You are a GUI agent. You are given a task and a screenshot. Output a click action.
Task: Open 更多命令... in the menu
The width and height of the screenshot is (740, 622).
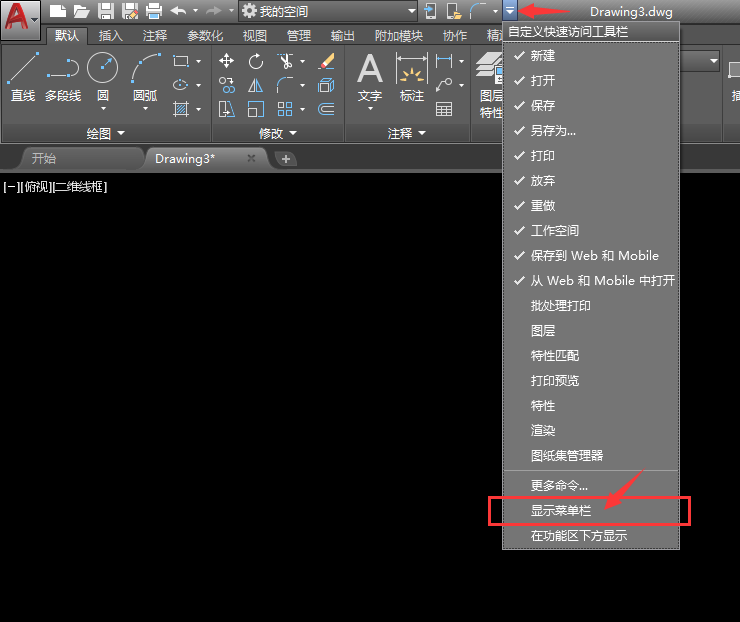(591, 486)
